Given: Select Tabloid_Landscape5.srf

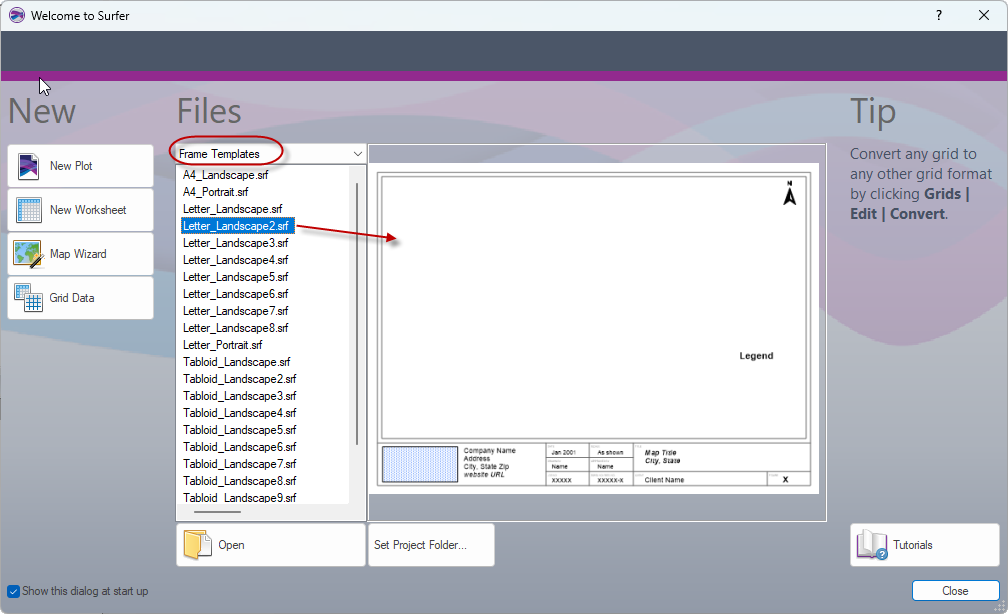Looking at the screenshot, I should (x=239, y=430).
